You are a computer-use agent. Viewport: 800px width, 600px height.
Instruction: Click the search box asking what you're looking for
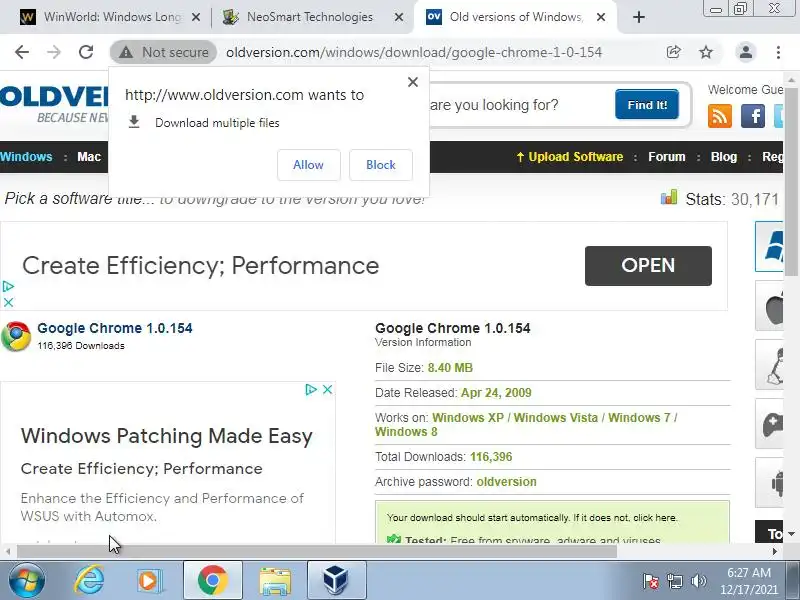coord(519,105)
